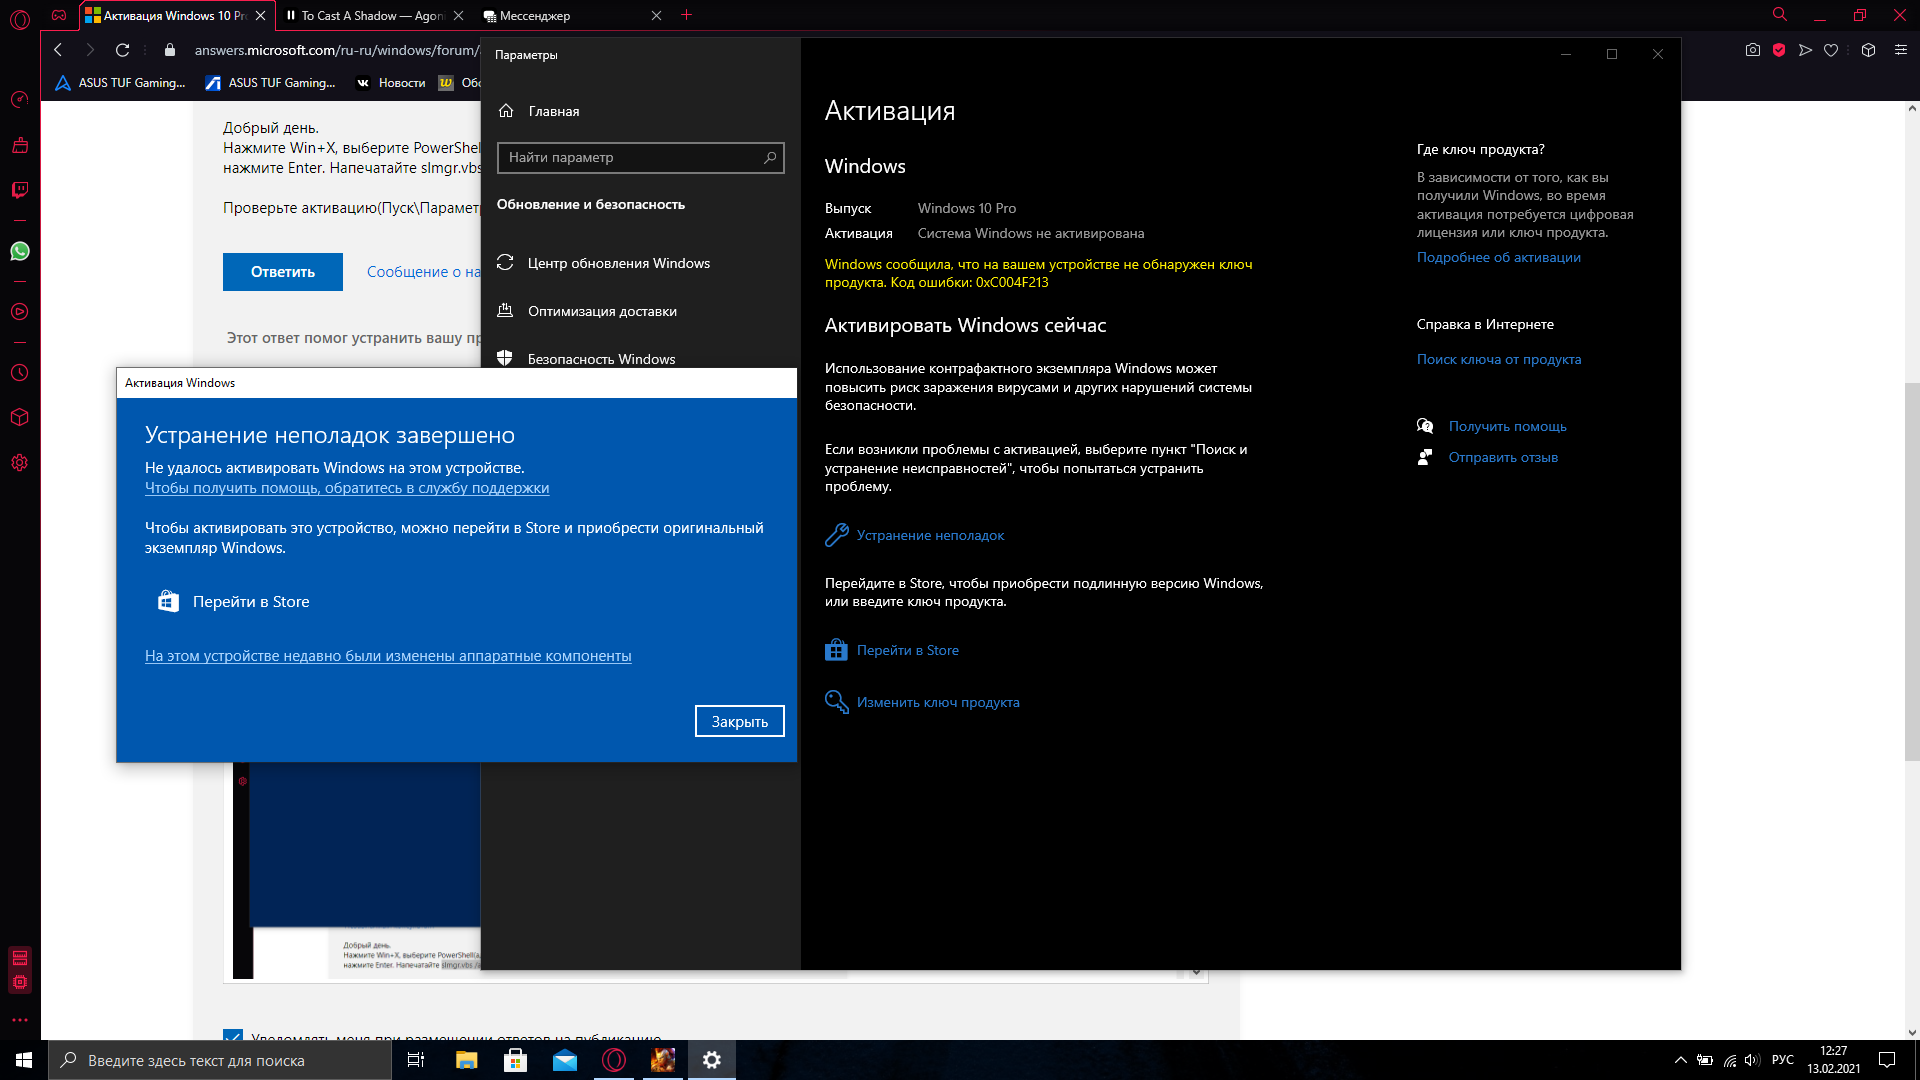Open the Wi-Fi network tray icon
The width and height of the screenshot is (1920, 1080).
pyautogui.click(x=1729, y=1060)
